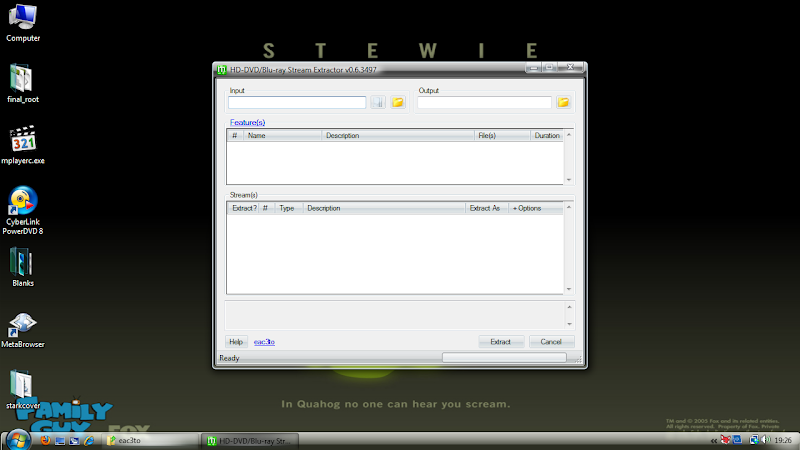The width and height of the screenshot is (800, 450).
Task: Select the final_root desktop folder
Action: [23, 84]
